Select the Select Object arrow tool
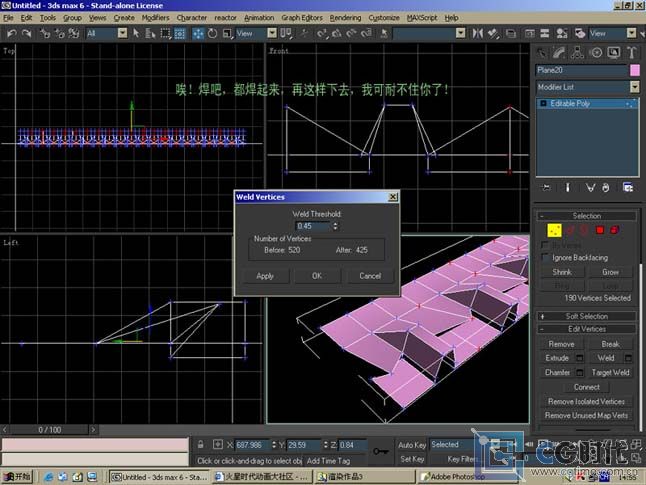The width and height of the screenshot is (646, 485). (136, 33)
